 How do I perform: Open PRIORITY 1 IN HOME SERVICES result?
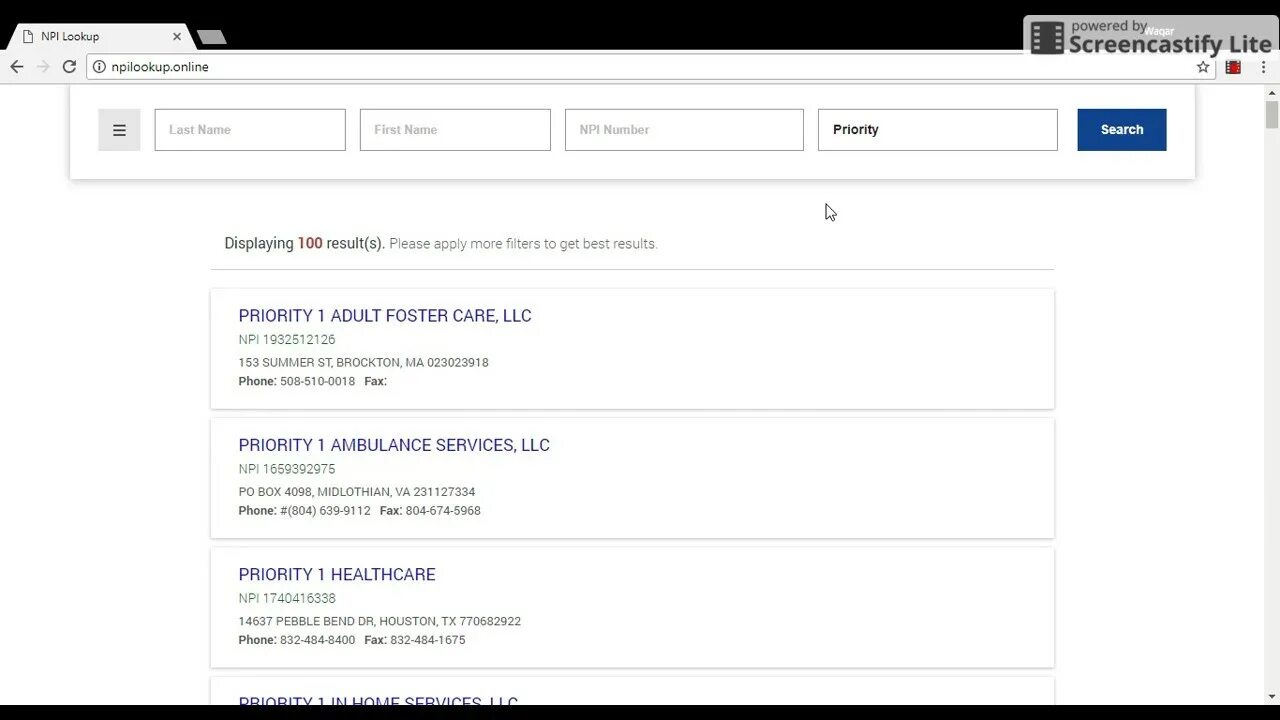pos(378,702)
